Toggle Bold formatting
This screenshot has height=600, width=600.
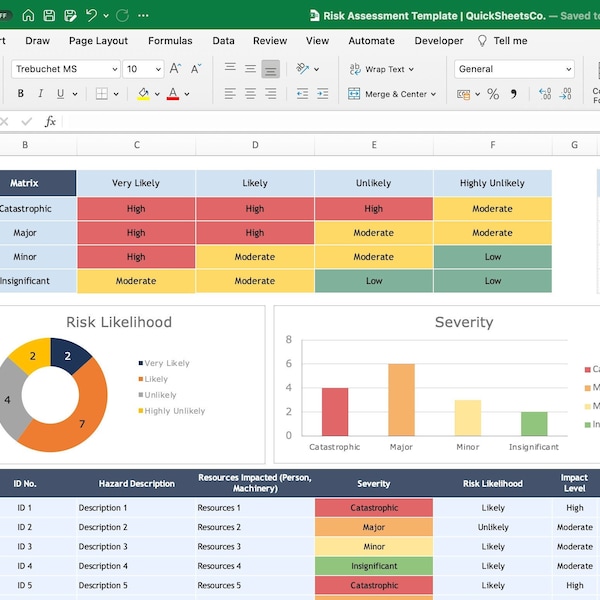tap(21, 93)
